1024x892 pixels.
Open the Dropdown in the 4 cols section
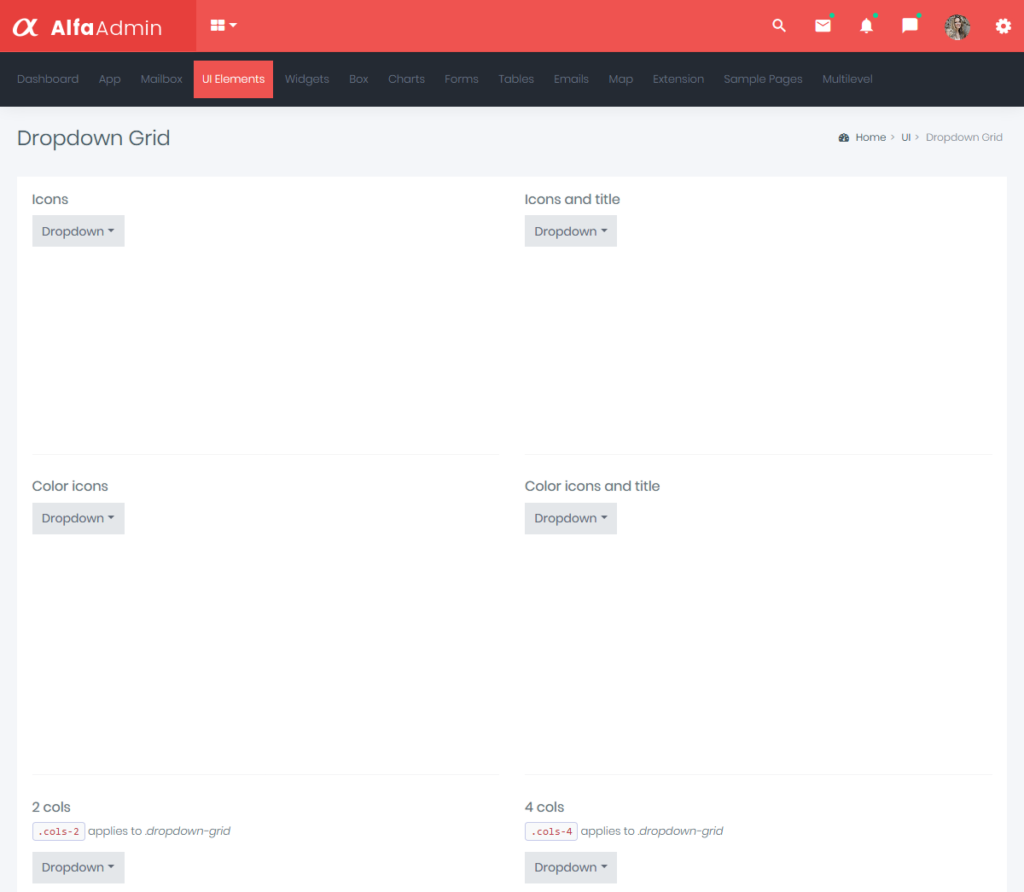coord(570,867)
